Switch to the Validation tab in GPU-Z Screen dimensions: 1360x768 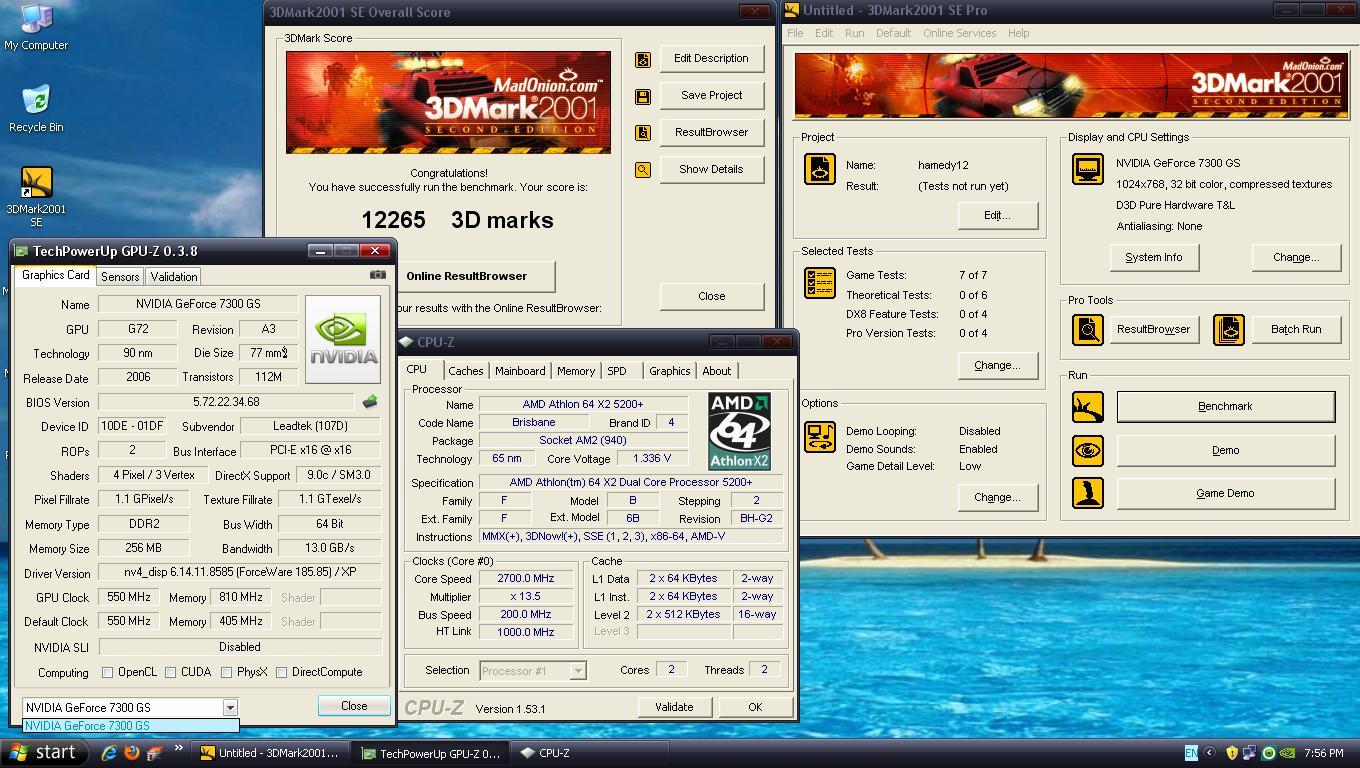(x=174, y=277)
